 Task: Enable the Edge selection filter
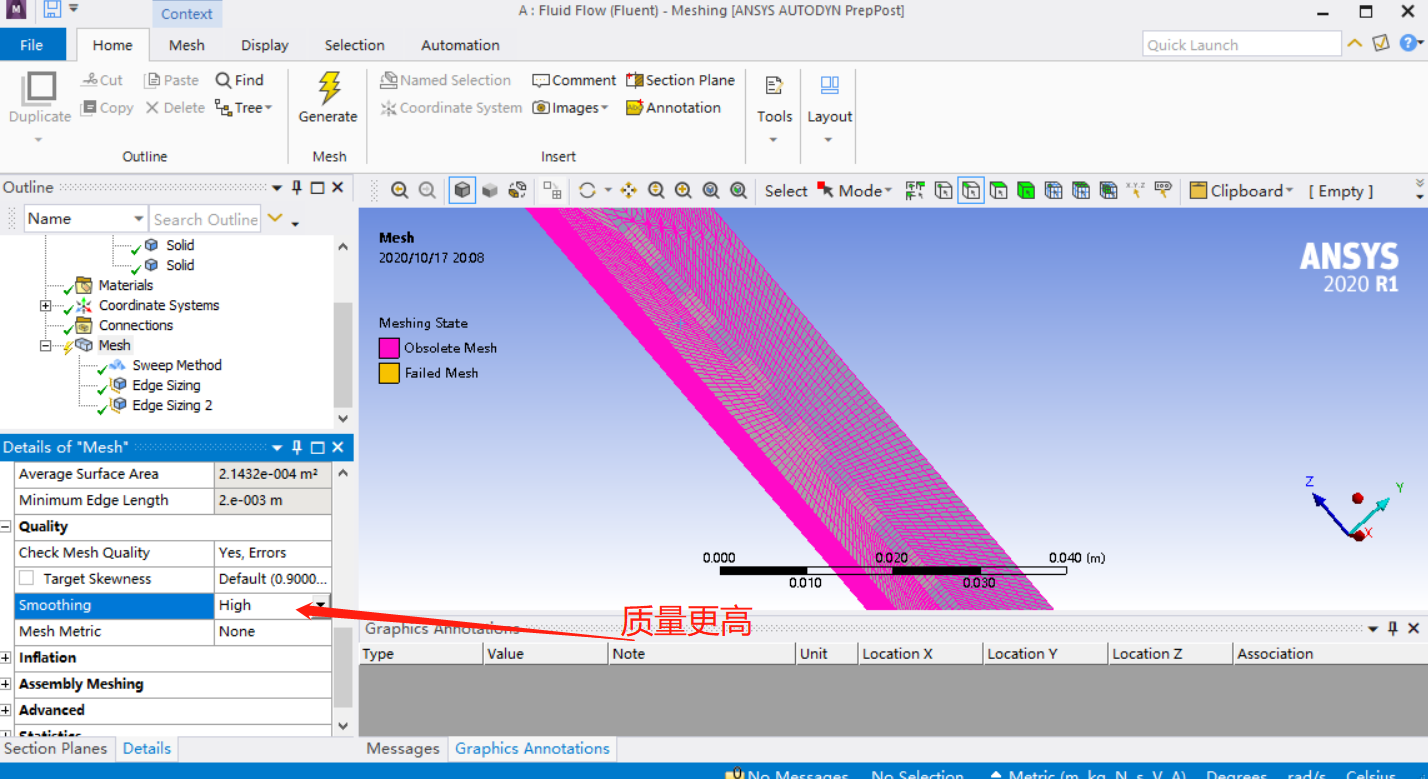971,191
